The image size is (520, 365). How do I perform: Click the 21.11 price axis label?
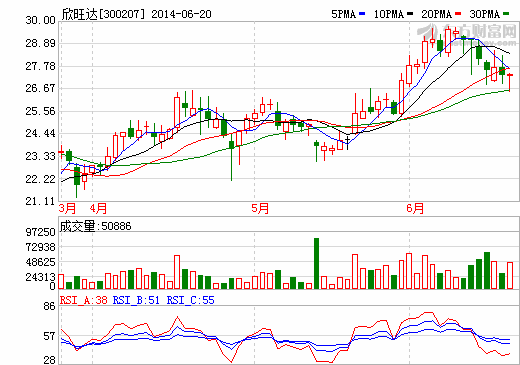pyautogui.click(x=40, y=201)
